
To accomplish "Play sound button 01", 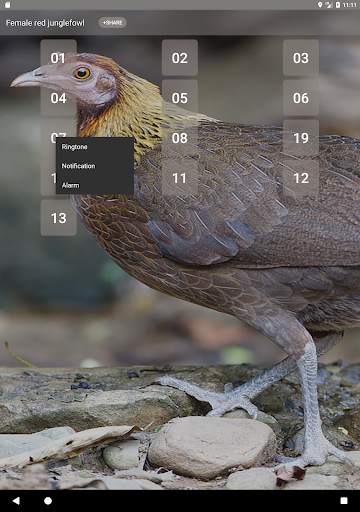I will pyautogui.click(x=58, y=58).
